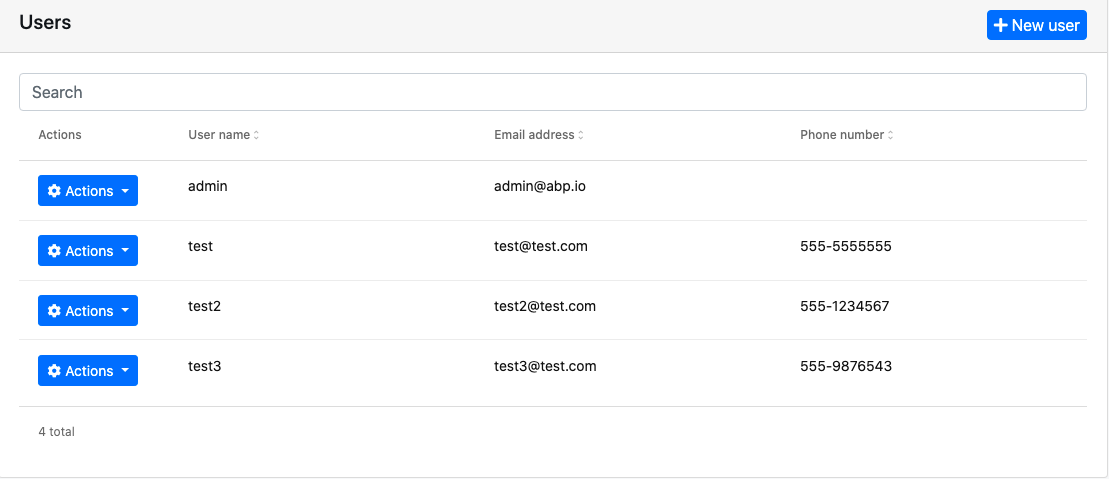
Task: Select the admin@abp.io email cell
Action: point(540,186)
